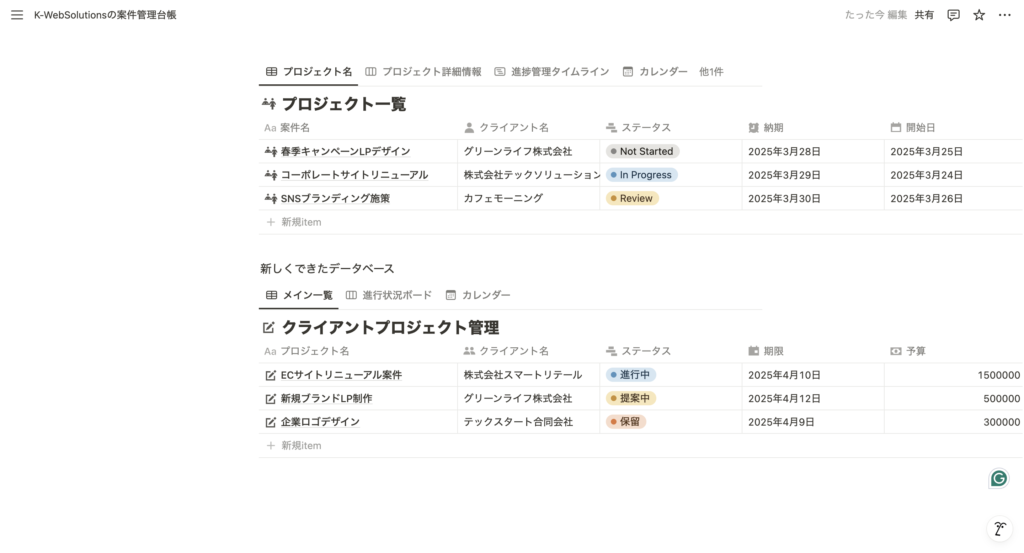This screenshot has height=553, width=1024.
Task: Switch to the プロジェクト詳細情報 tab
Action: (x=423, y=72)
